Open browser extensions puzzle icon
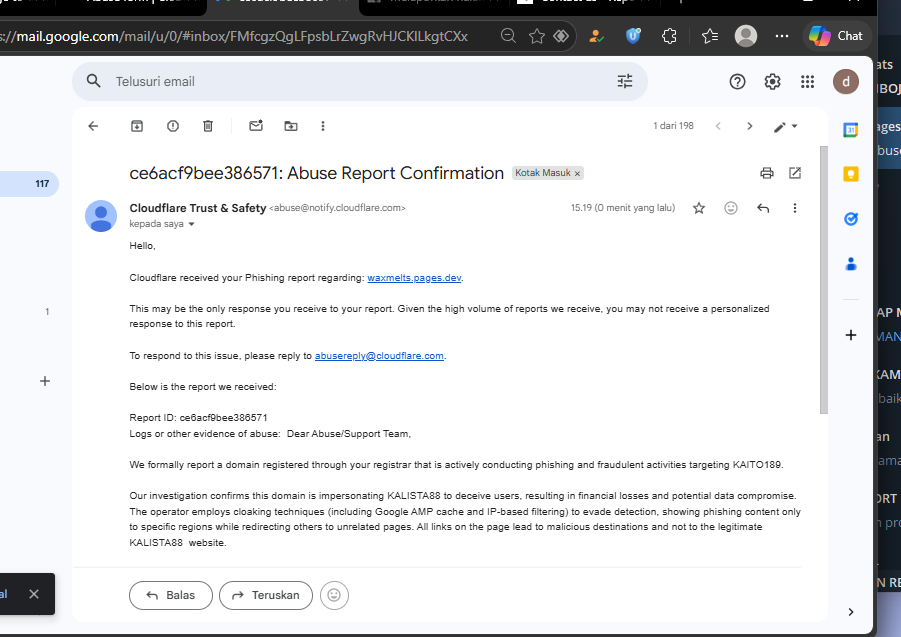 coord(669,36)
